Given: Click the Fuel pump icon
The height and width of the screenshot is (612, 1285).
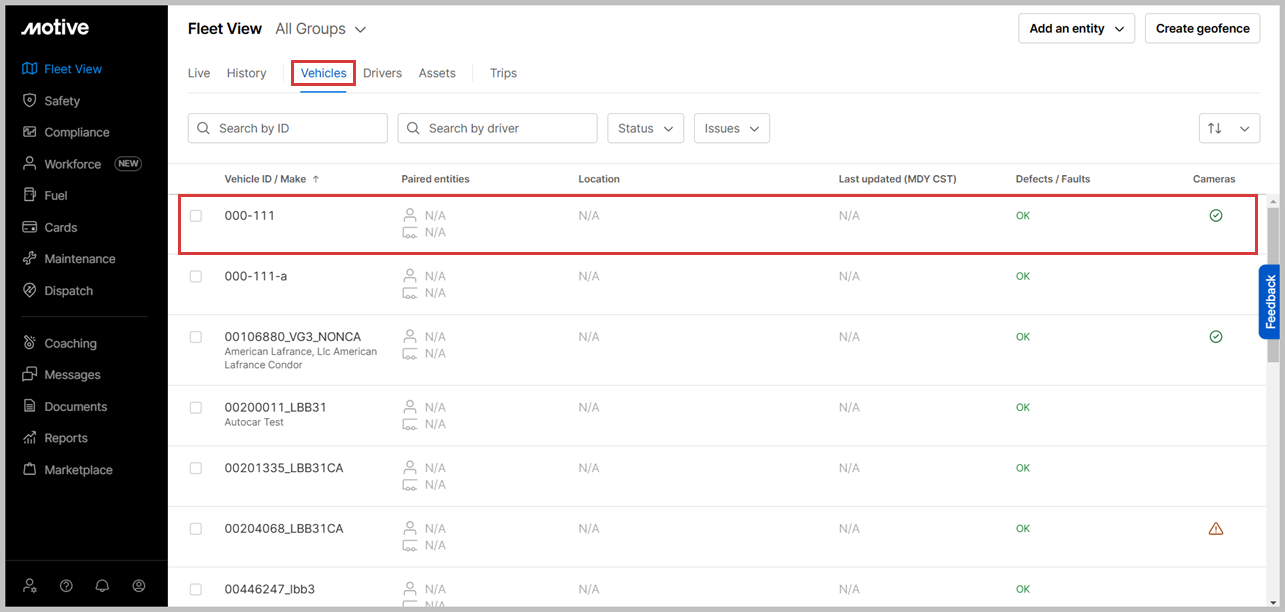Looking at the screenshot, I should 29,196.
